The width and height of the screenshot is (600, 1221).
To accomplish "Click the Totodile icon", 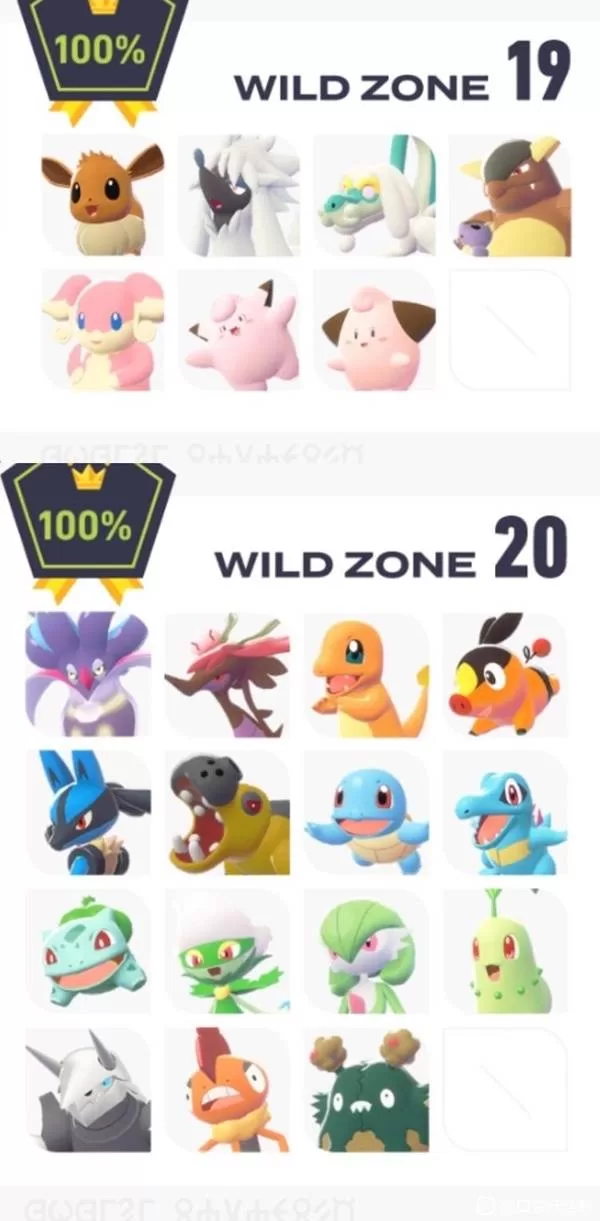I will click(x=505, y=813).
